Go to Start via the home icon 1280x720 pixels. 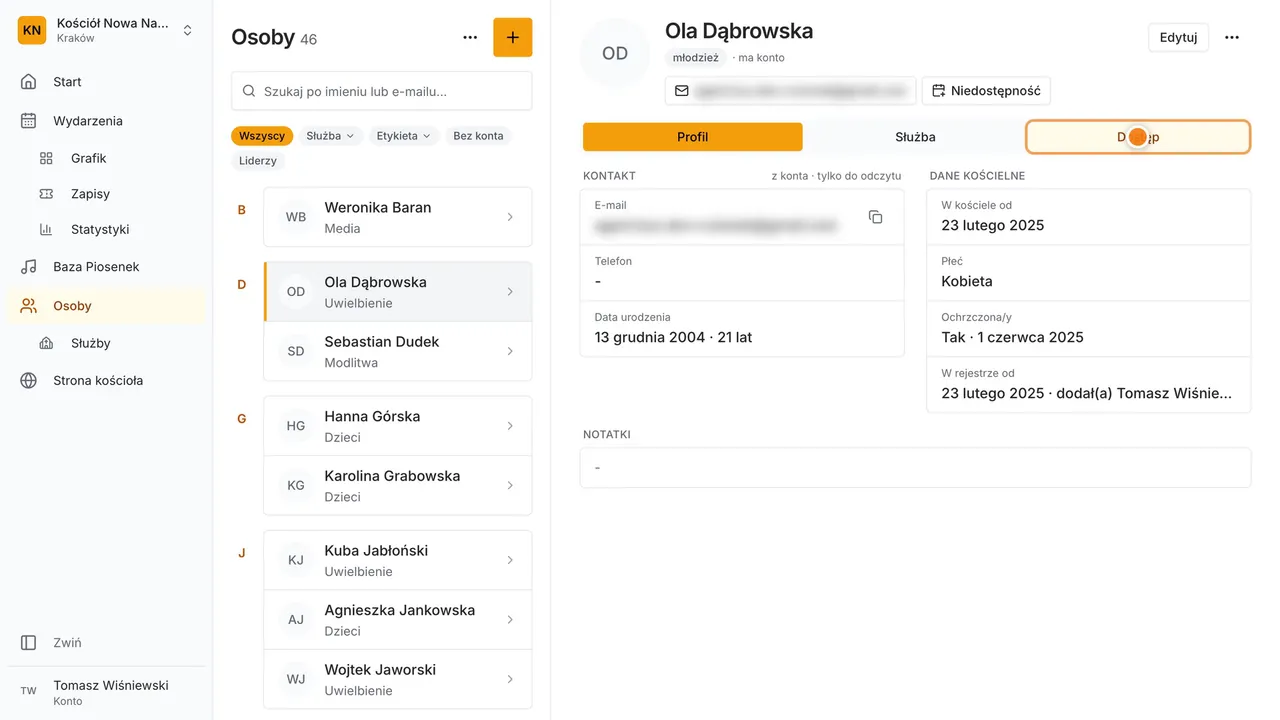[29, 82]
